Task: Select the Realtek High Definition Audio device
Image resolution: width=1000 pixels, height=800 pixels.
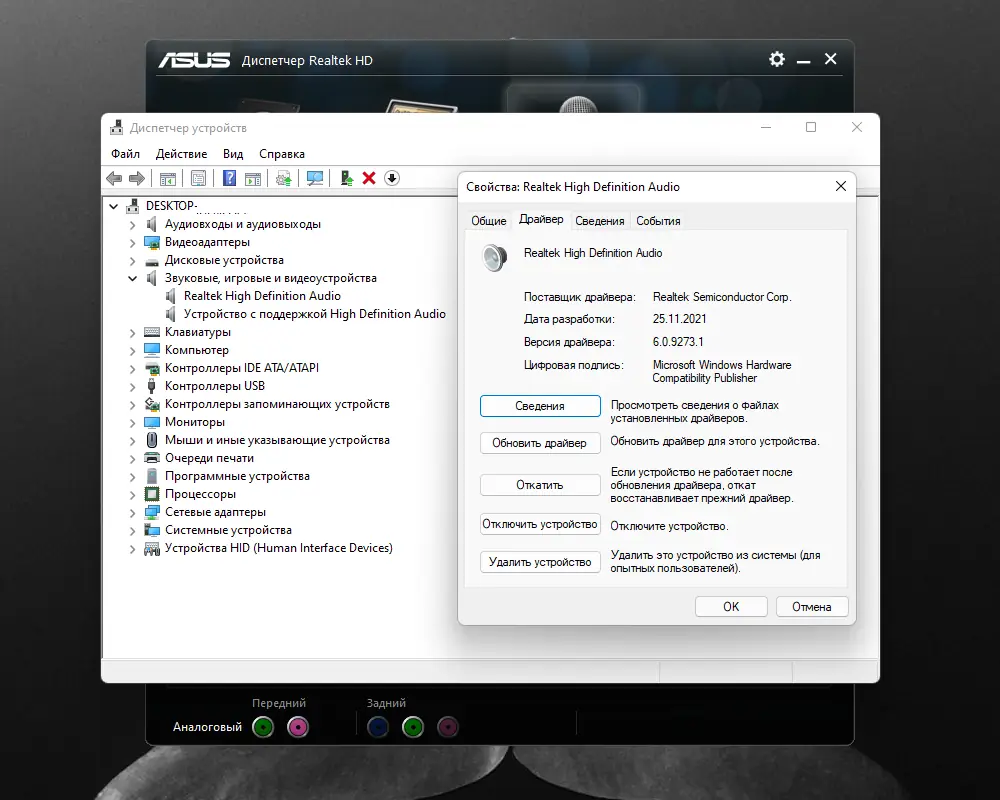Action: coord(262,296)
